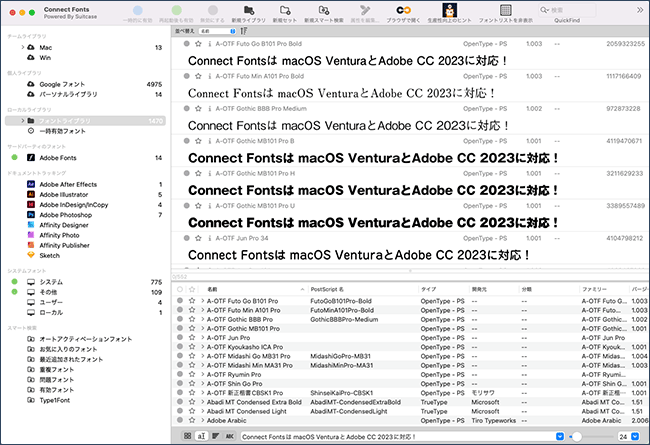Select Adobe InDesign/InCopy in sidebar
This screenshot has width=650, height=445.
[73, 204]
